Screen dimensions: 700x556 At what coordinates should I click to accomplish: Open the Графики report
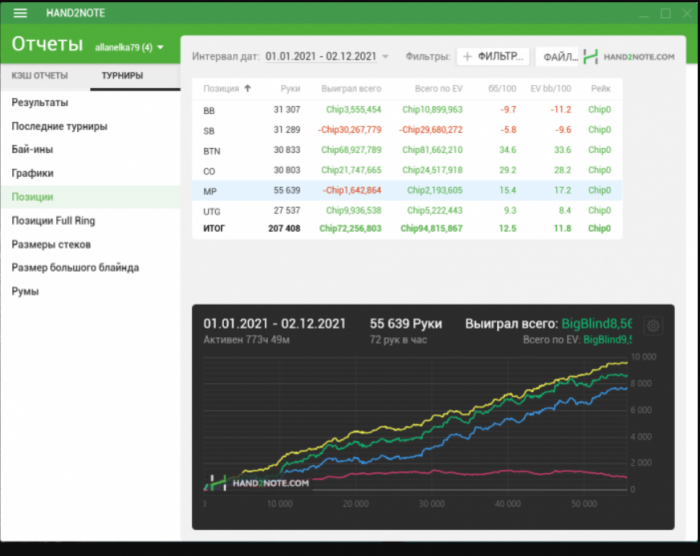33,173
